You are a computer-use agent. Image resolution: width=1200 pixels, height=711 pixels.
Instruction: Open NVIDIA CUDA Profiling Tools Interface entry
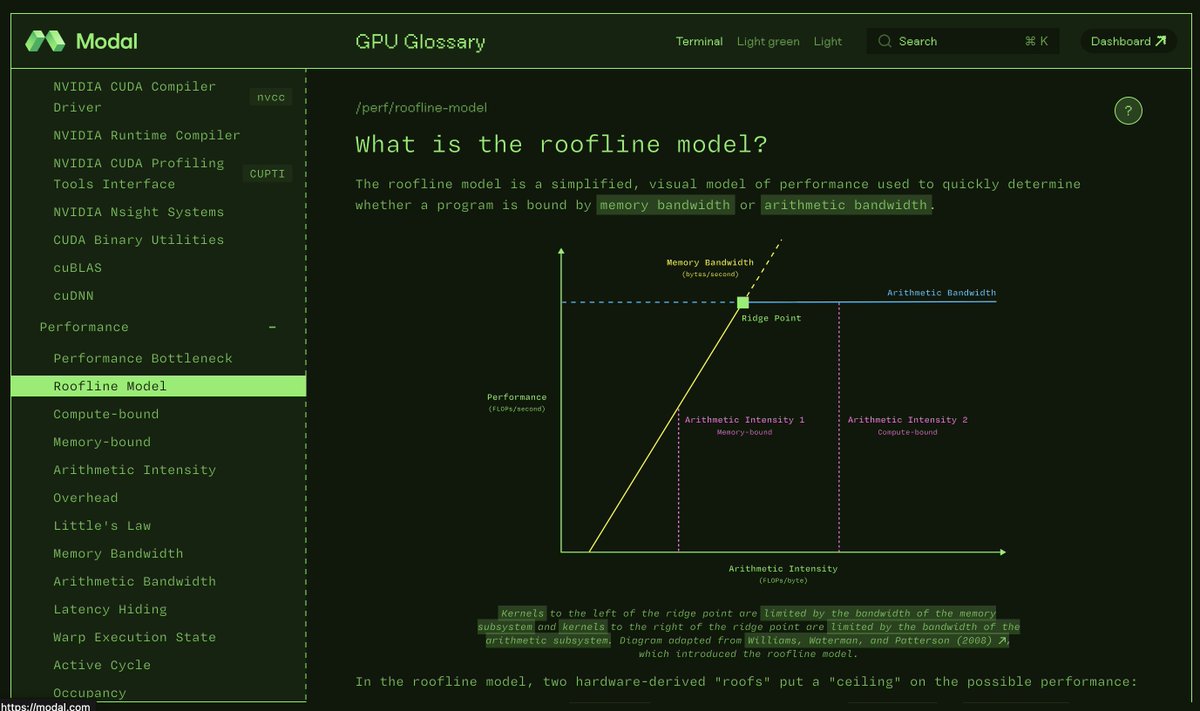coord(139,173)
